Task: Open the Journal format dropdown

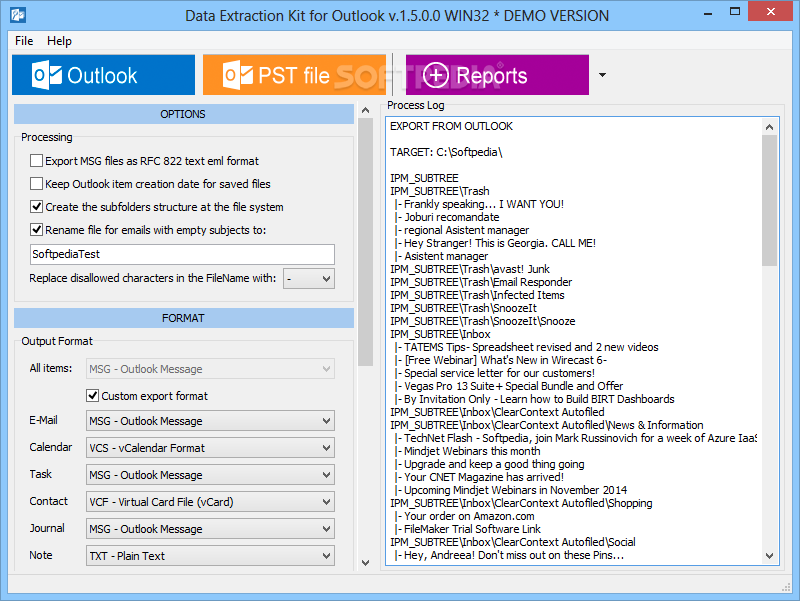Action: [x=210, y=529]
